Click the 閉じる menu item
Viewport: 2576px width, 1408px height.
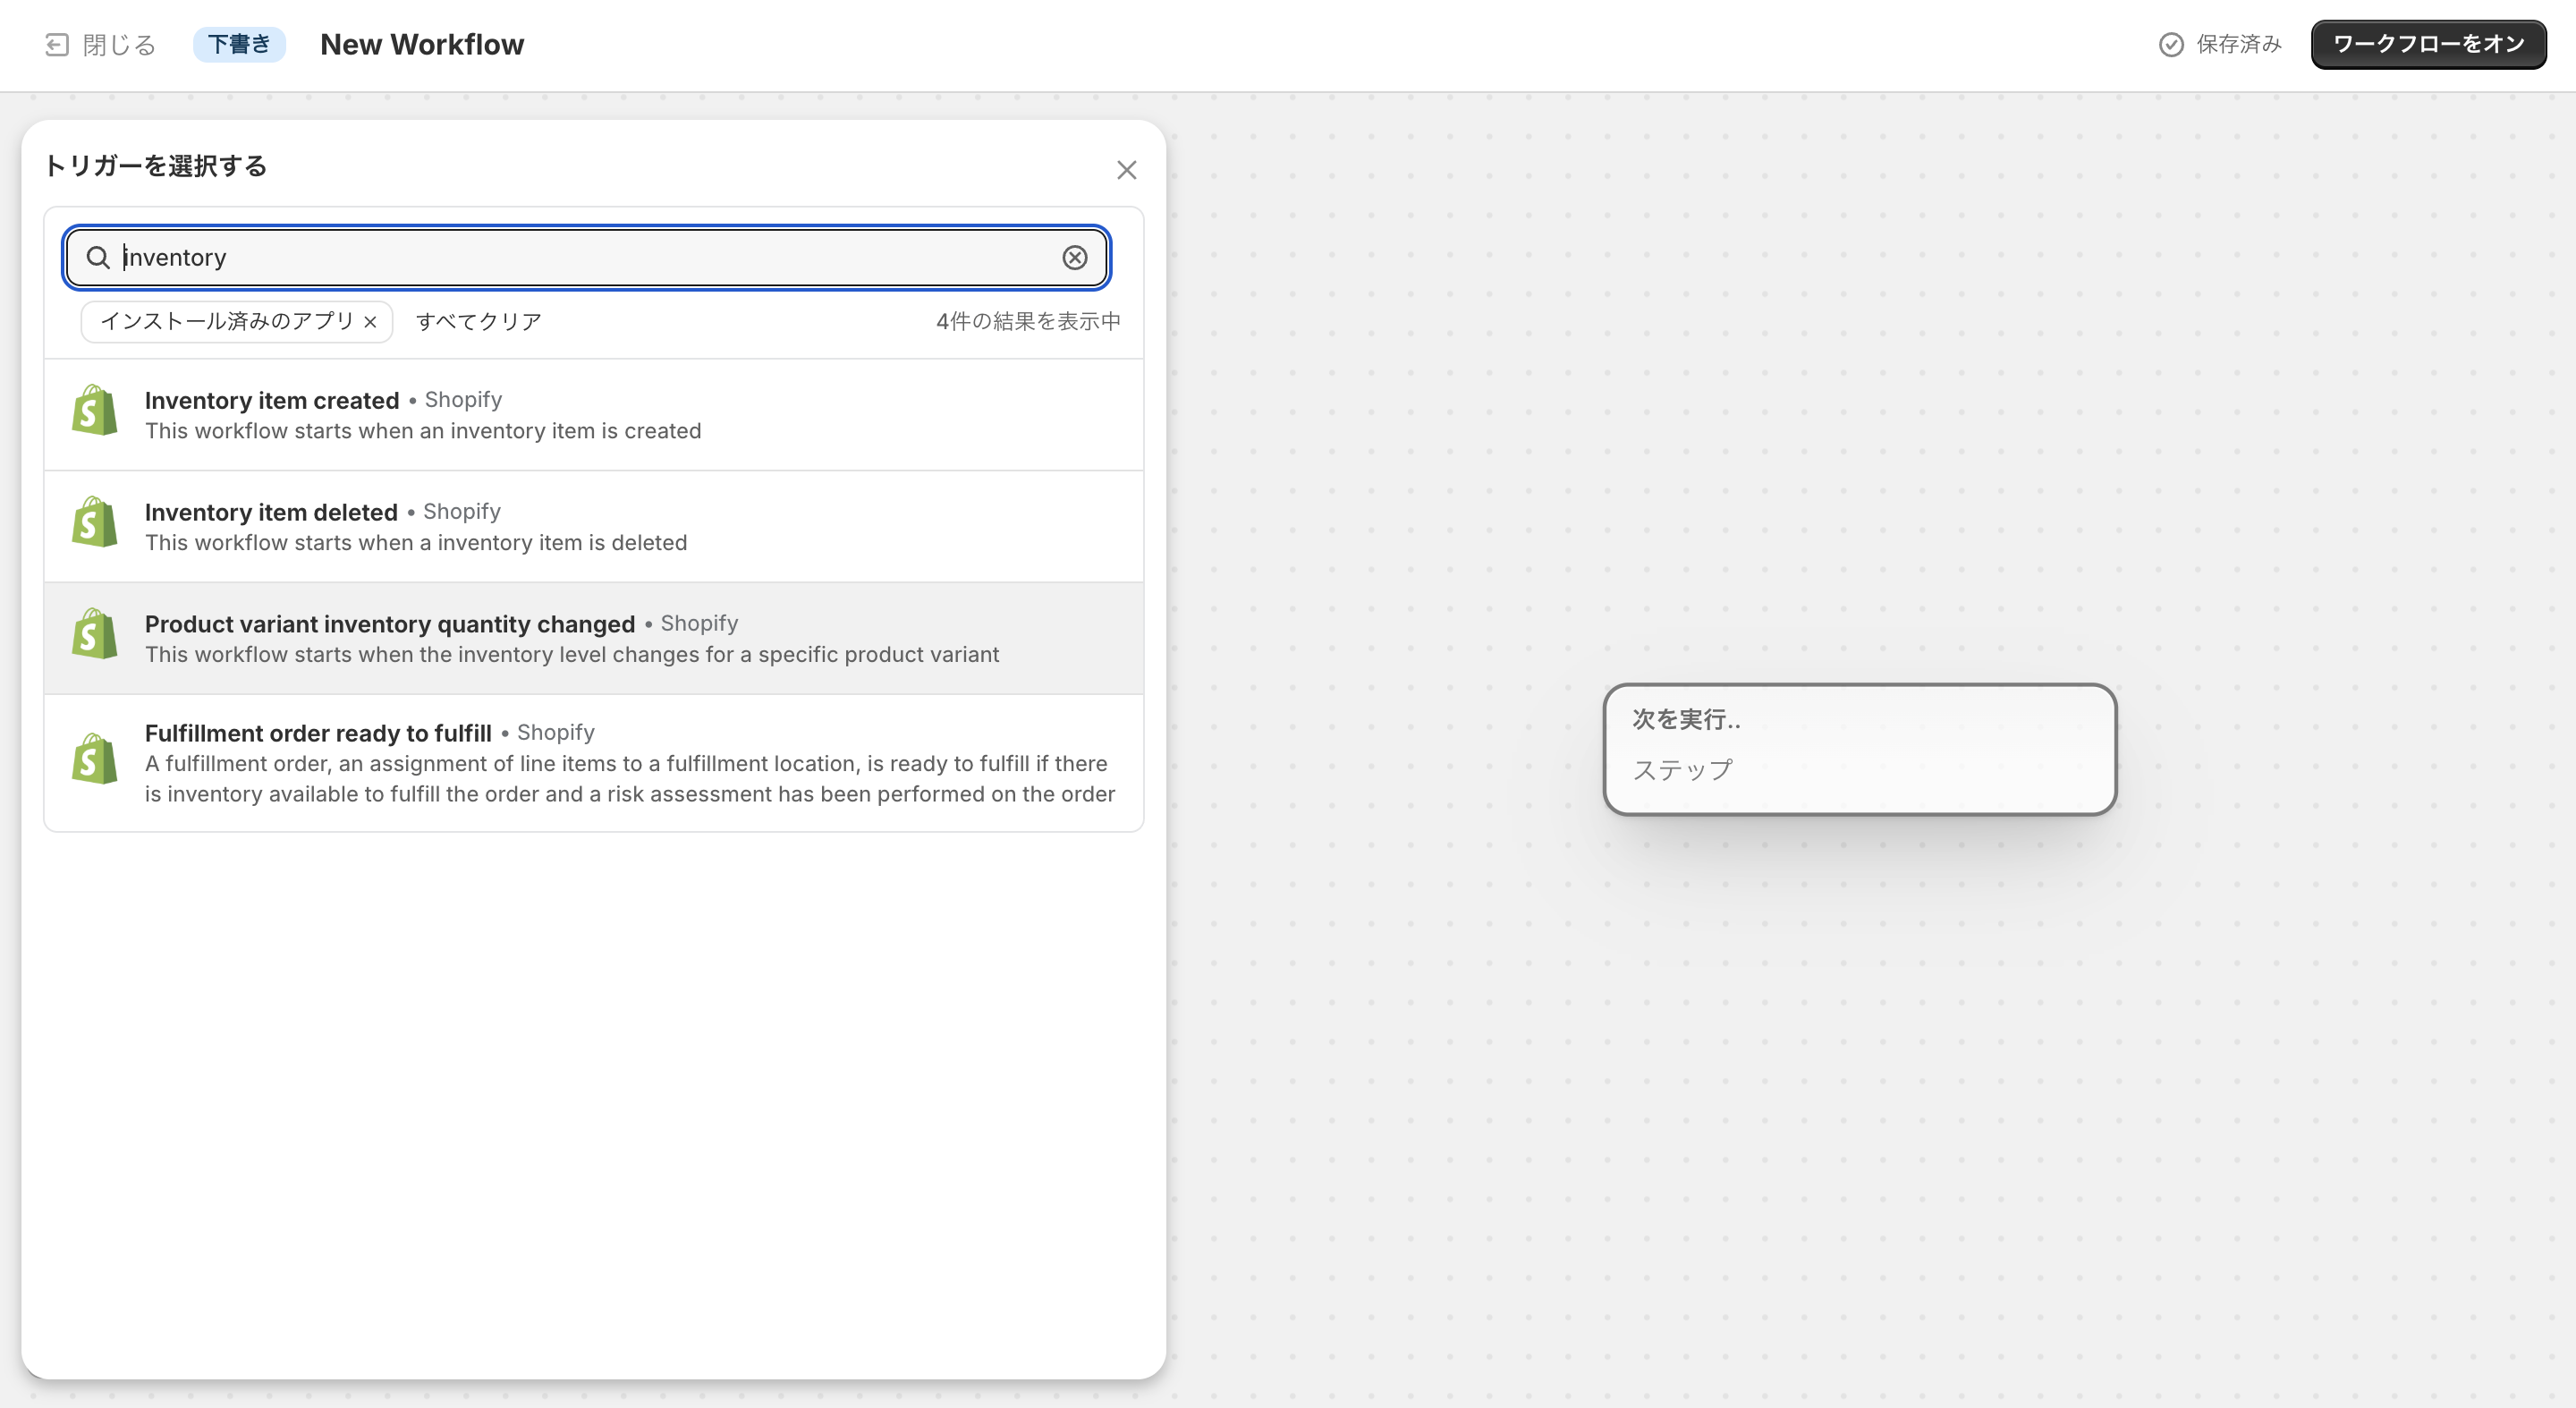pos(118,44)
